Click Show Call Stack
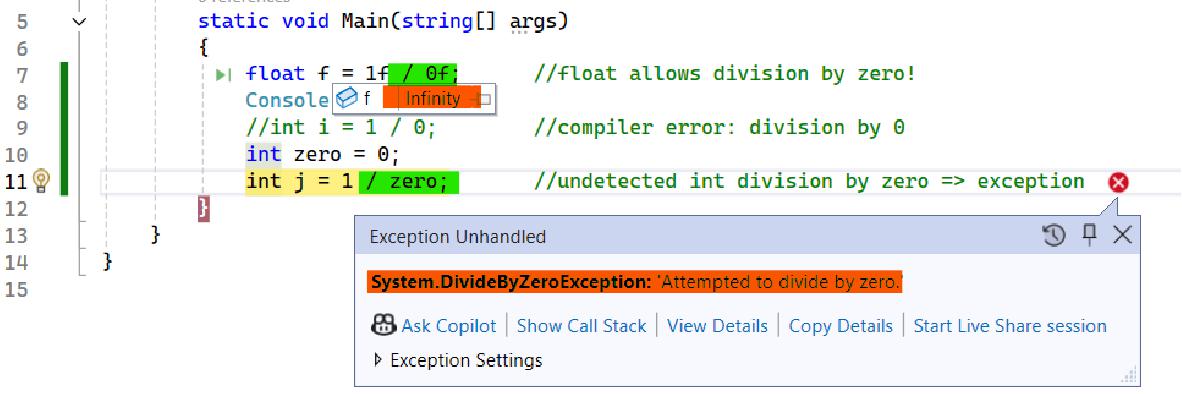Image resolution: width=1182 pixels, height=394 pixels. pos(581,326)
